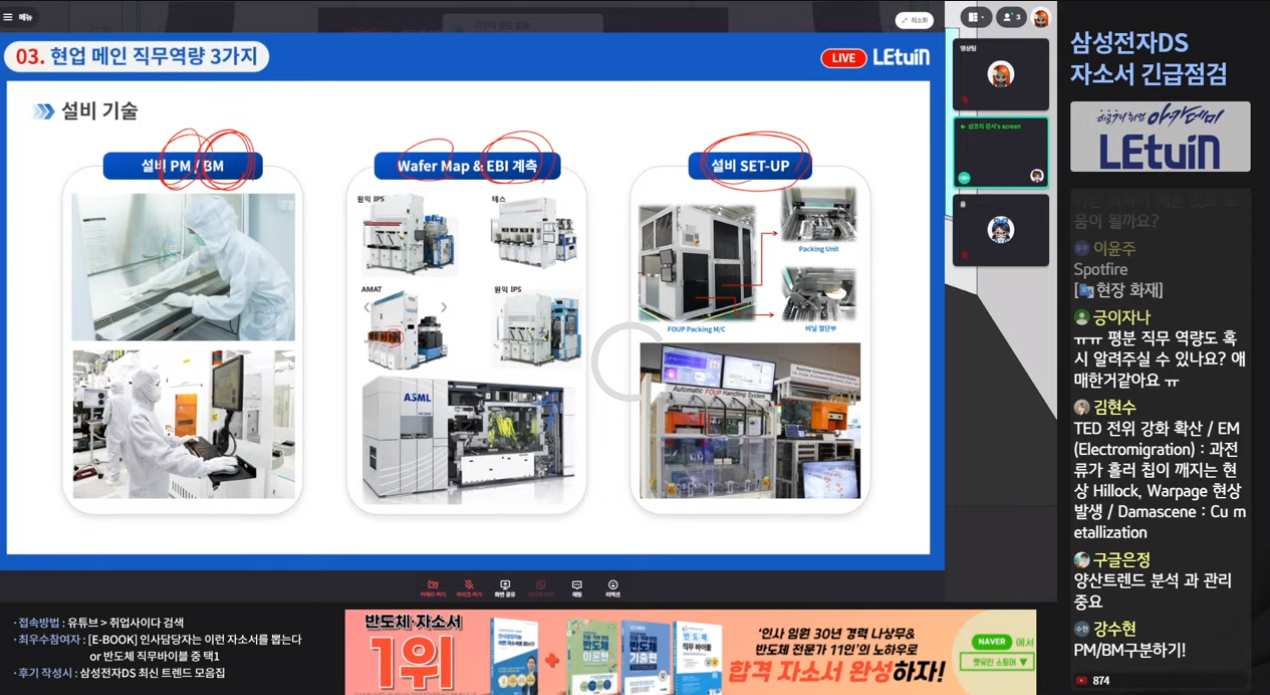This screenshot has height=695, width=1270.
Task: Click the Automatic FOUP Handling System photo
Action: coord(750,421)
